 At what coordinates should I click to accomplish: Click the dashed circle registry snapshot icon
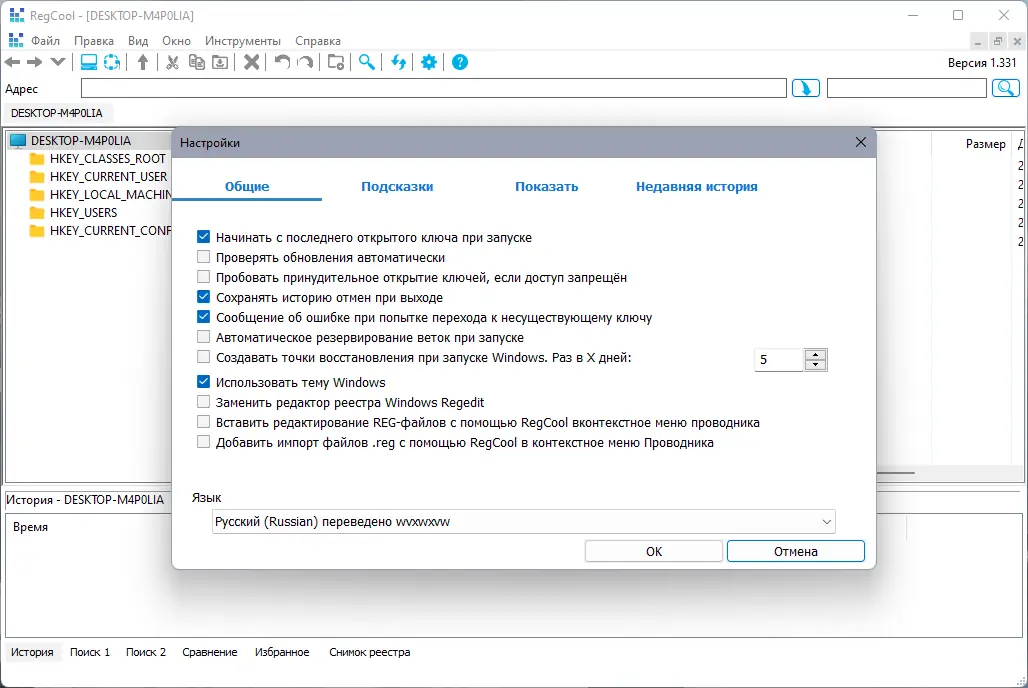click(x=112, y=62)
